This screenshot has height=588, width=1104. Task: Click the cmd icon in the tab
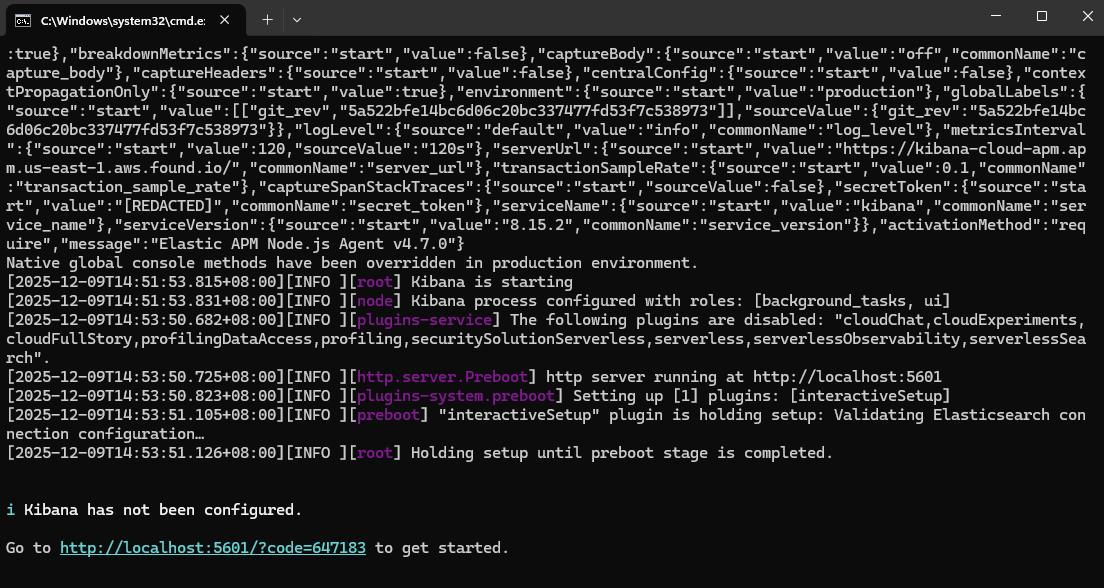(23, 20)
